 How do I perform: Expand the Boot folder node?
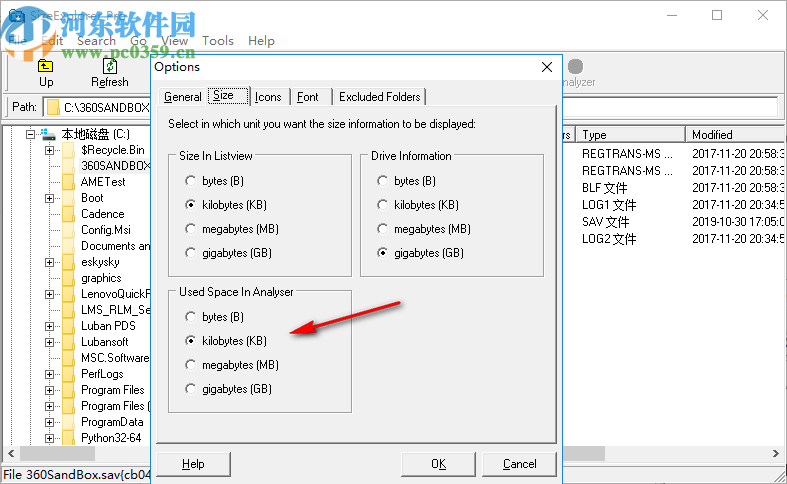49,198
